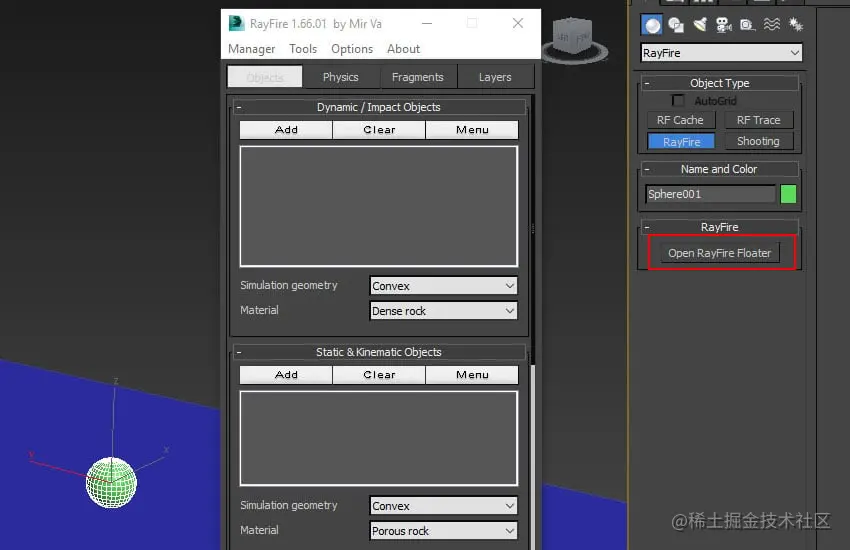Select the Space Warps category icon
Screen dimensions: 850x550
(x=772, y=25)
